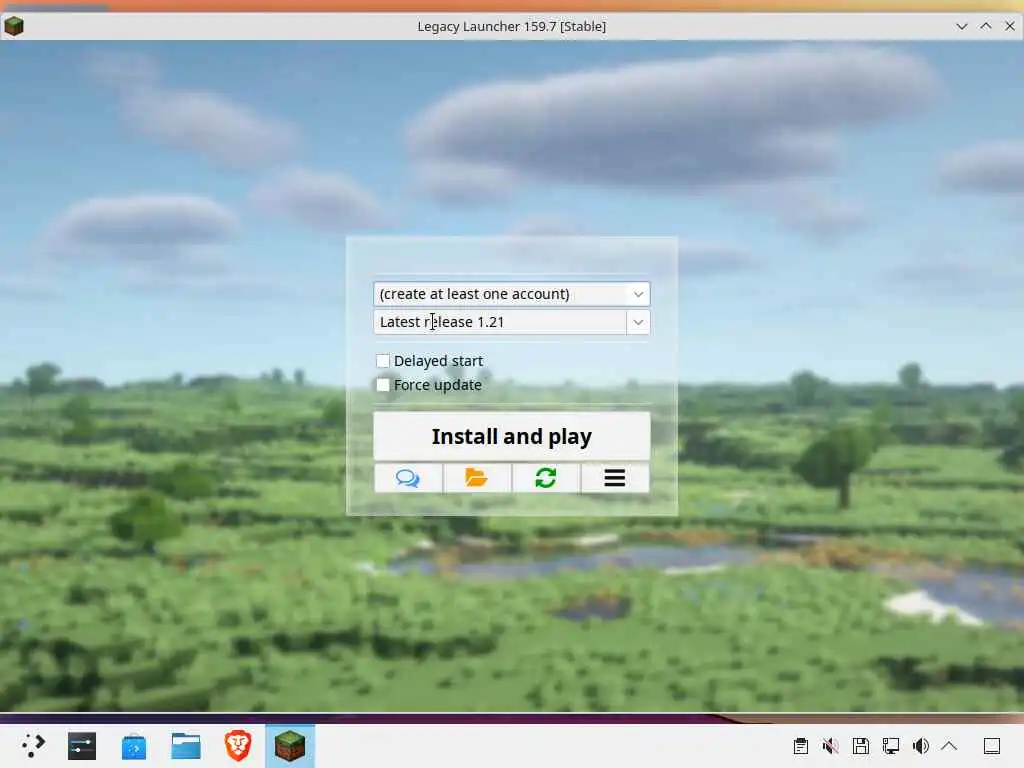Select the Legacy Launcher taskbar entry
This screenshot has height=768, width=1024.
[290, 746]
